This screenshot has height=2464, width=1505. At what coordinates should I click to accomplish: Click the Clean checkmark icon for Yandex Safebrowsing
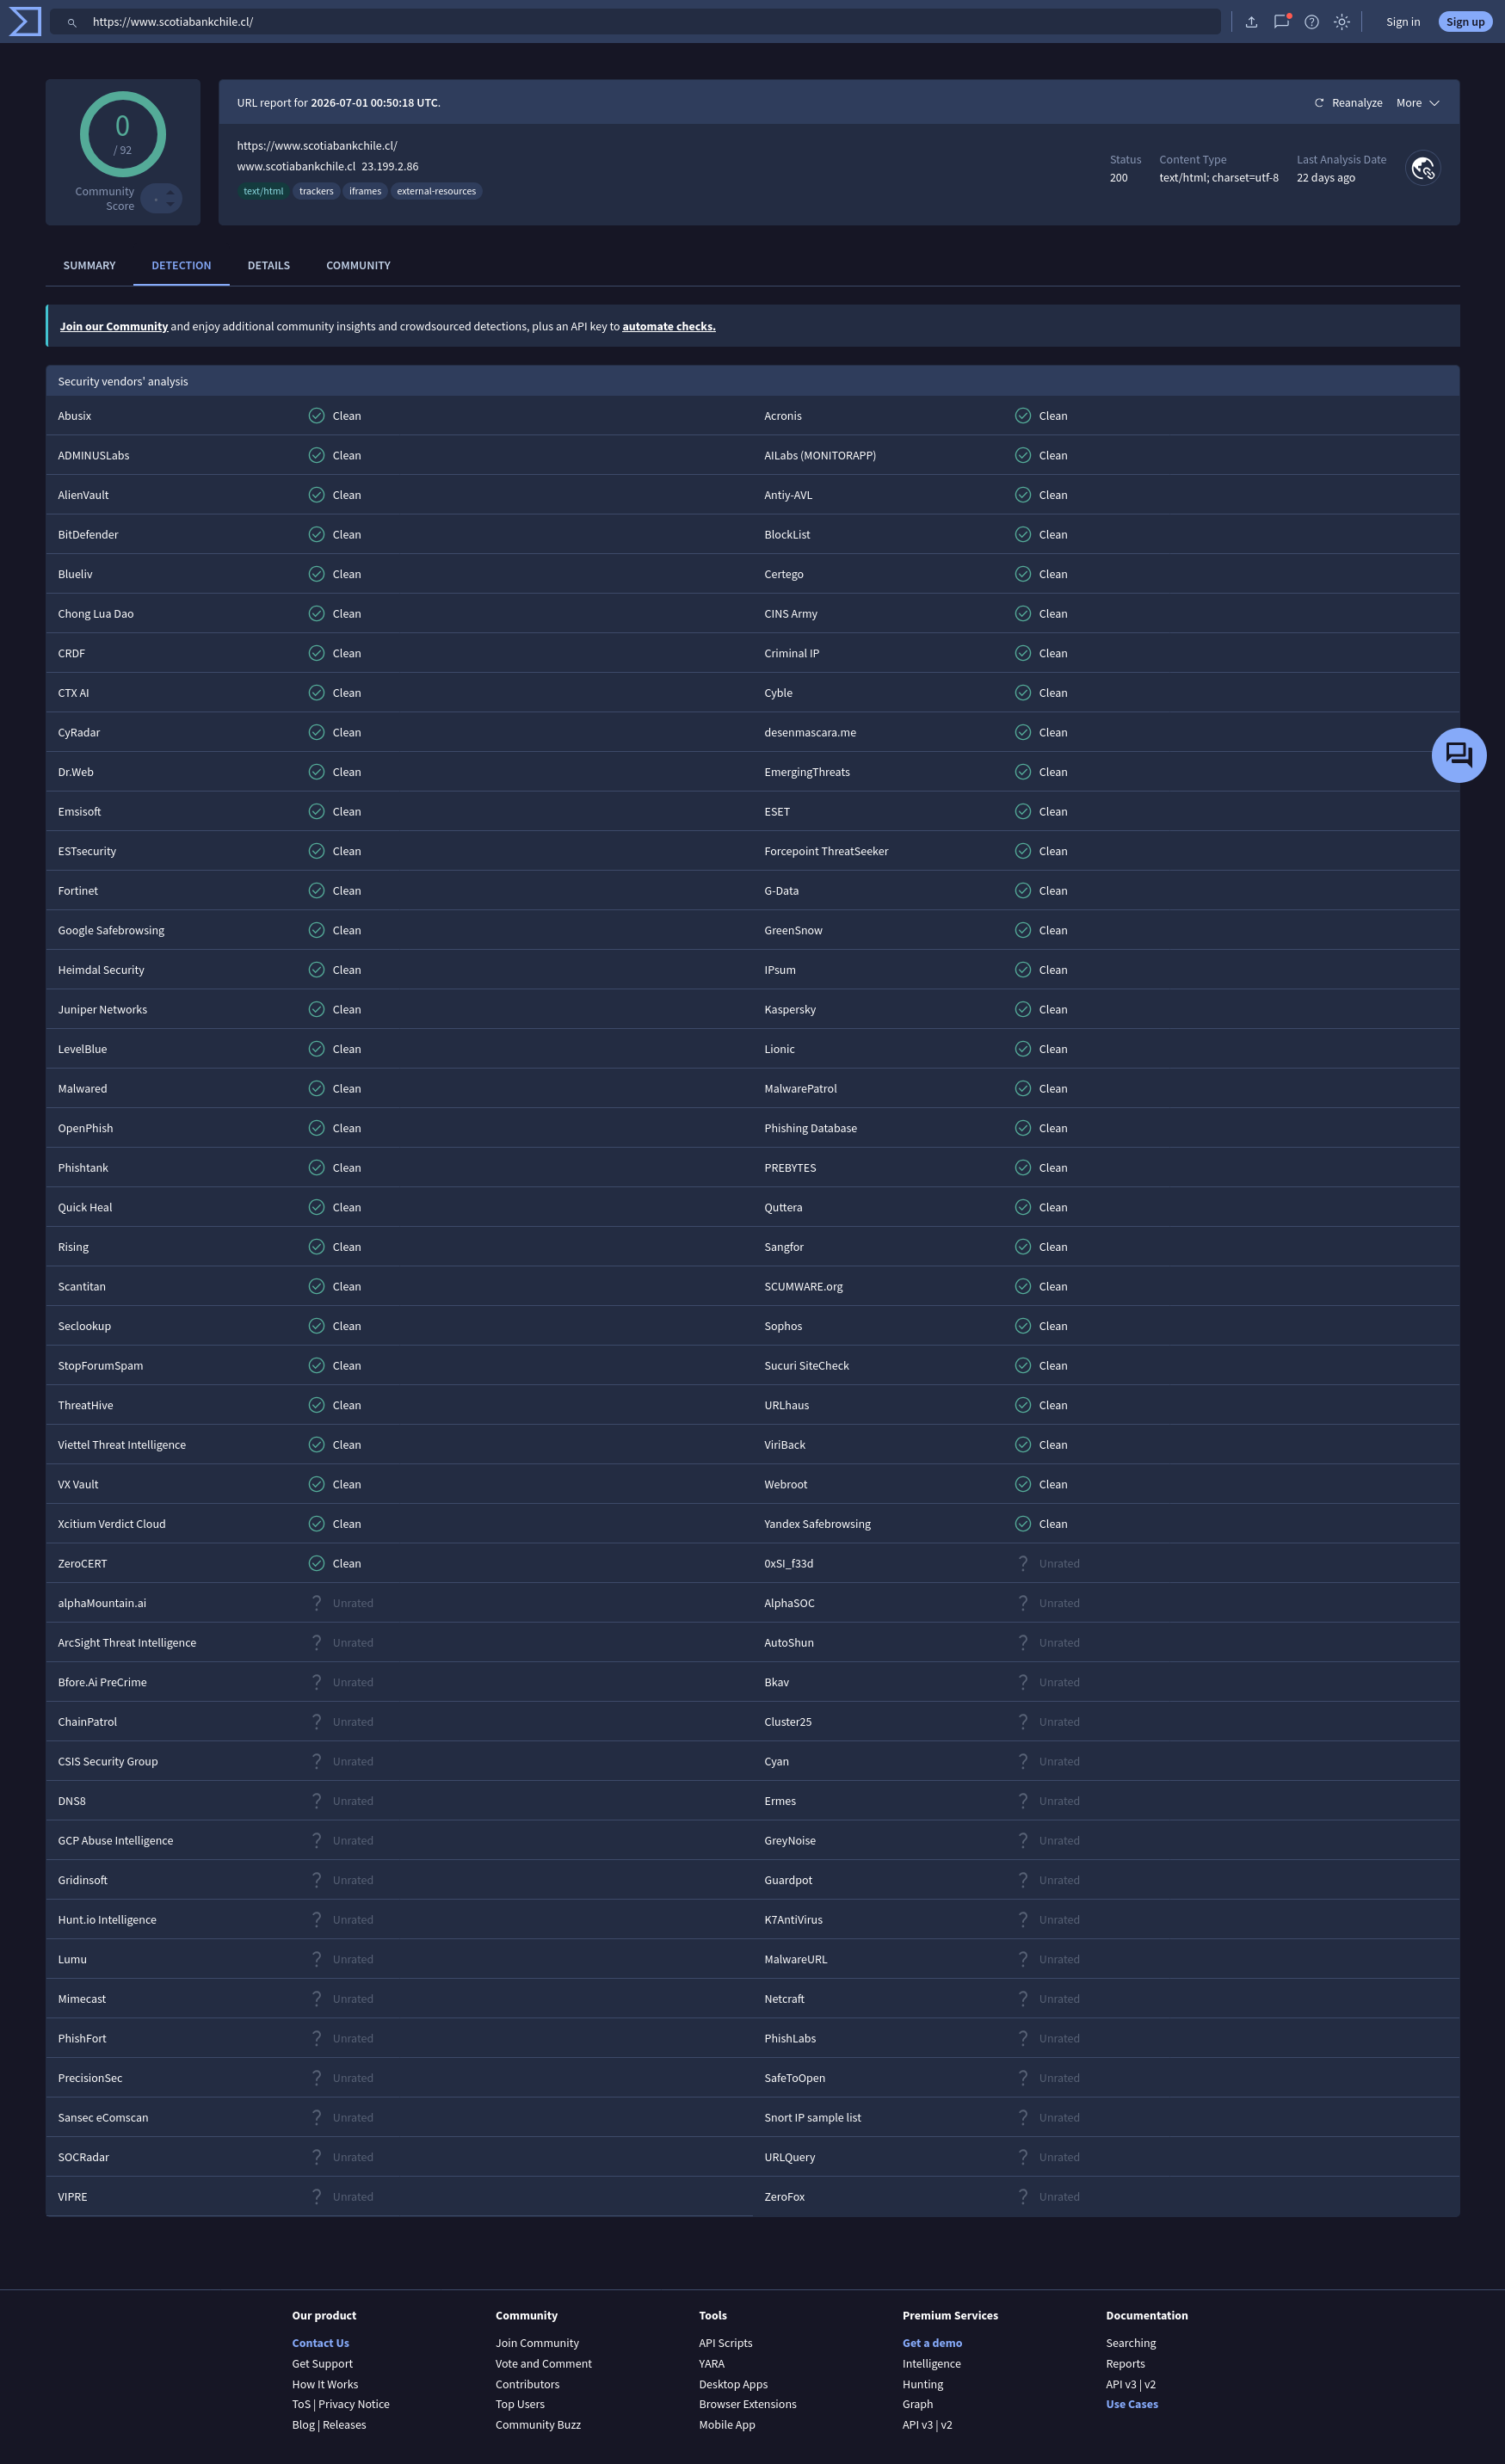pos(1022,1524)
